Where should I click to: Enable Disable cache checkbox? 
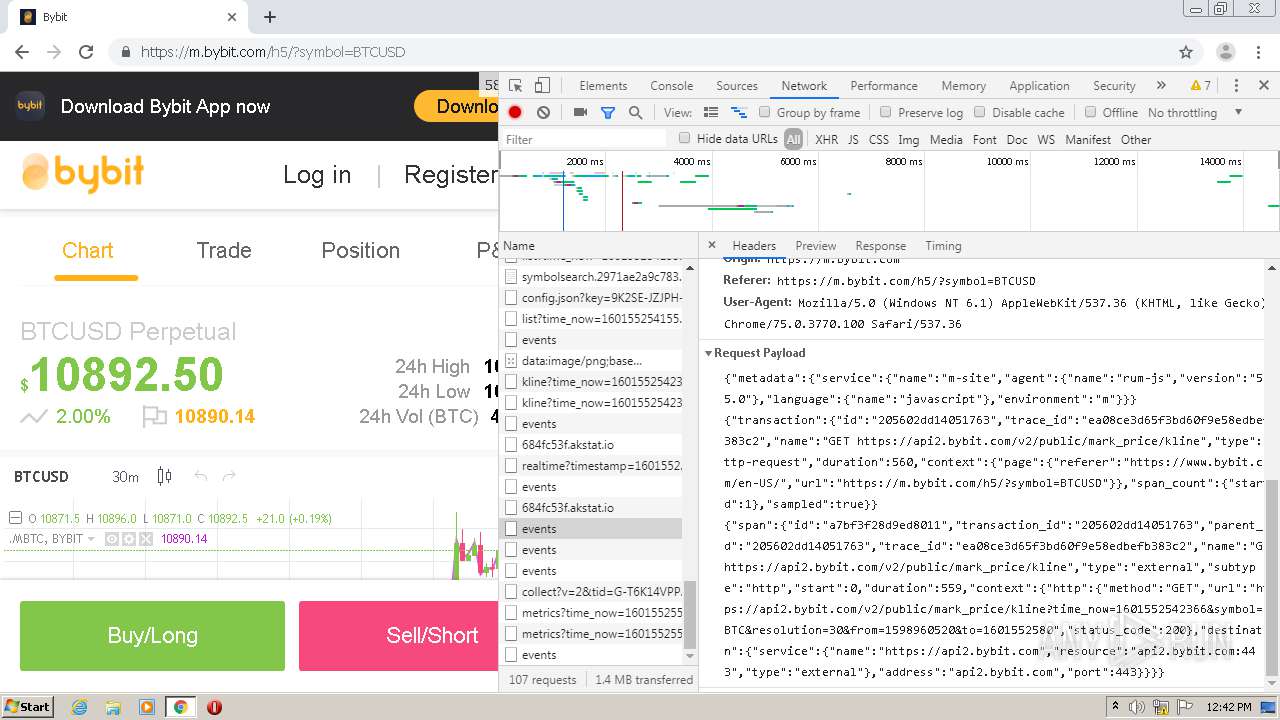tap(980, 112)
